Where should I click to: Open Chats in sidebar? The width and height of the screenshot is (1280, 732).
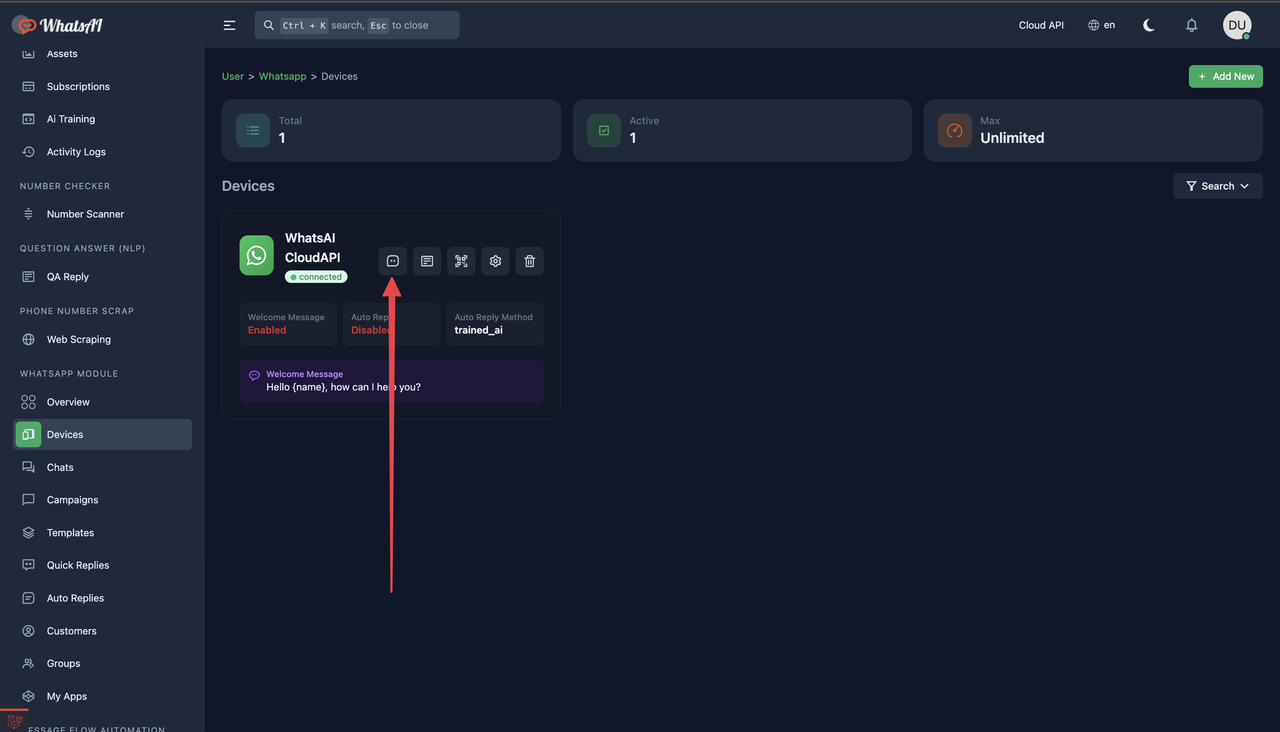click(102, 467)
